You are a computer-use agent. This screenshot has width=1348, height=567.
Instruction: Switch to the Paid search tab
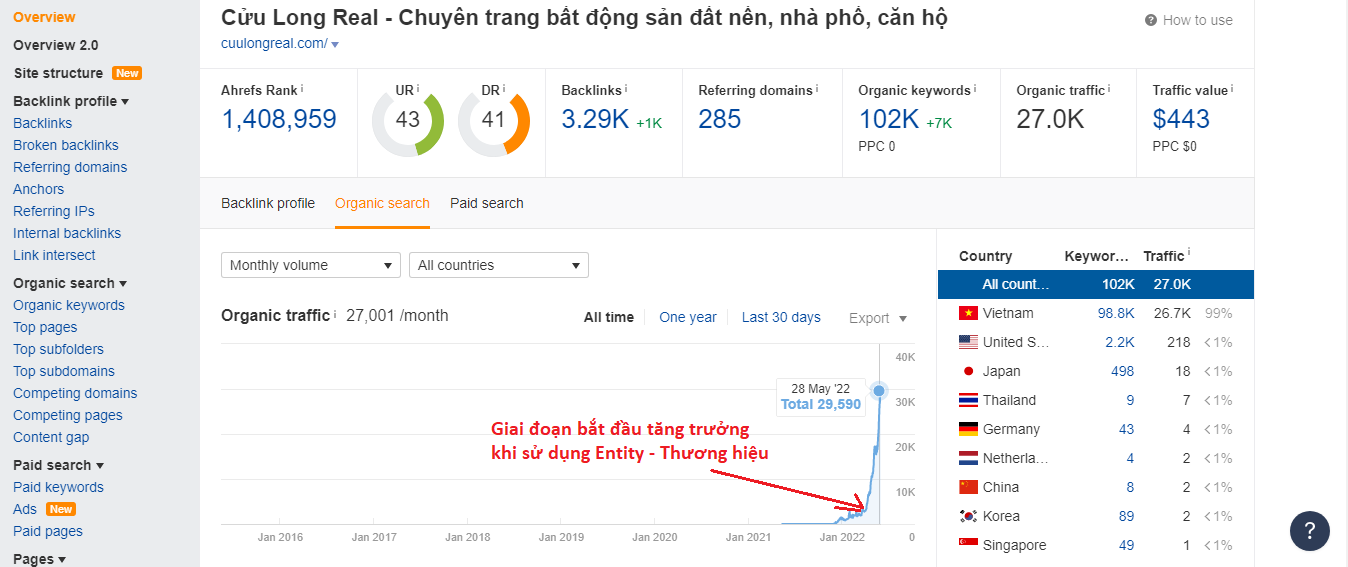[x=487, y=203]
